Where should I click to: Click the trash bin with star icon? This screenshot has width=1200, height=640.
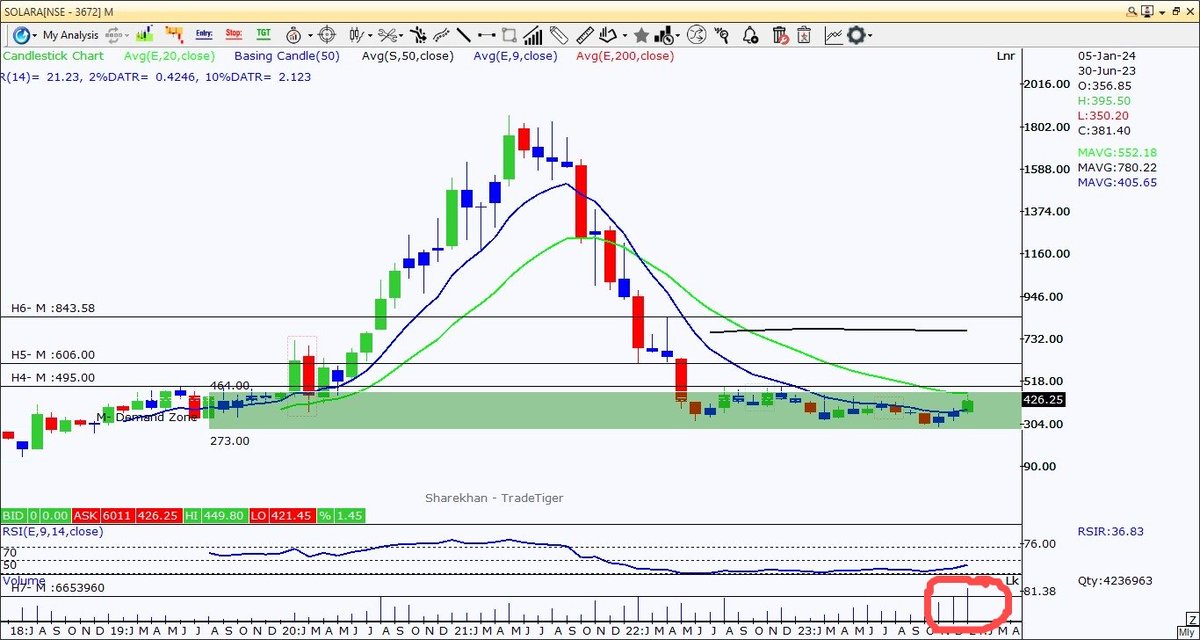(x=803, y=35)
